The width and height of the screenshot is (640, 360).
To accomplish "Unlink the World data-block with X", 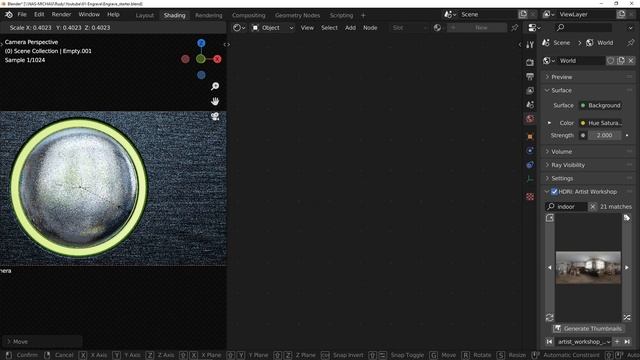I will (x=631, y=61).
